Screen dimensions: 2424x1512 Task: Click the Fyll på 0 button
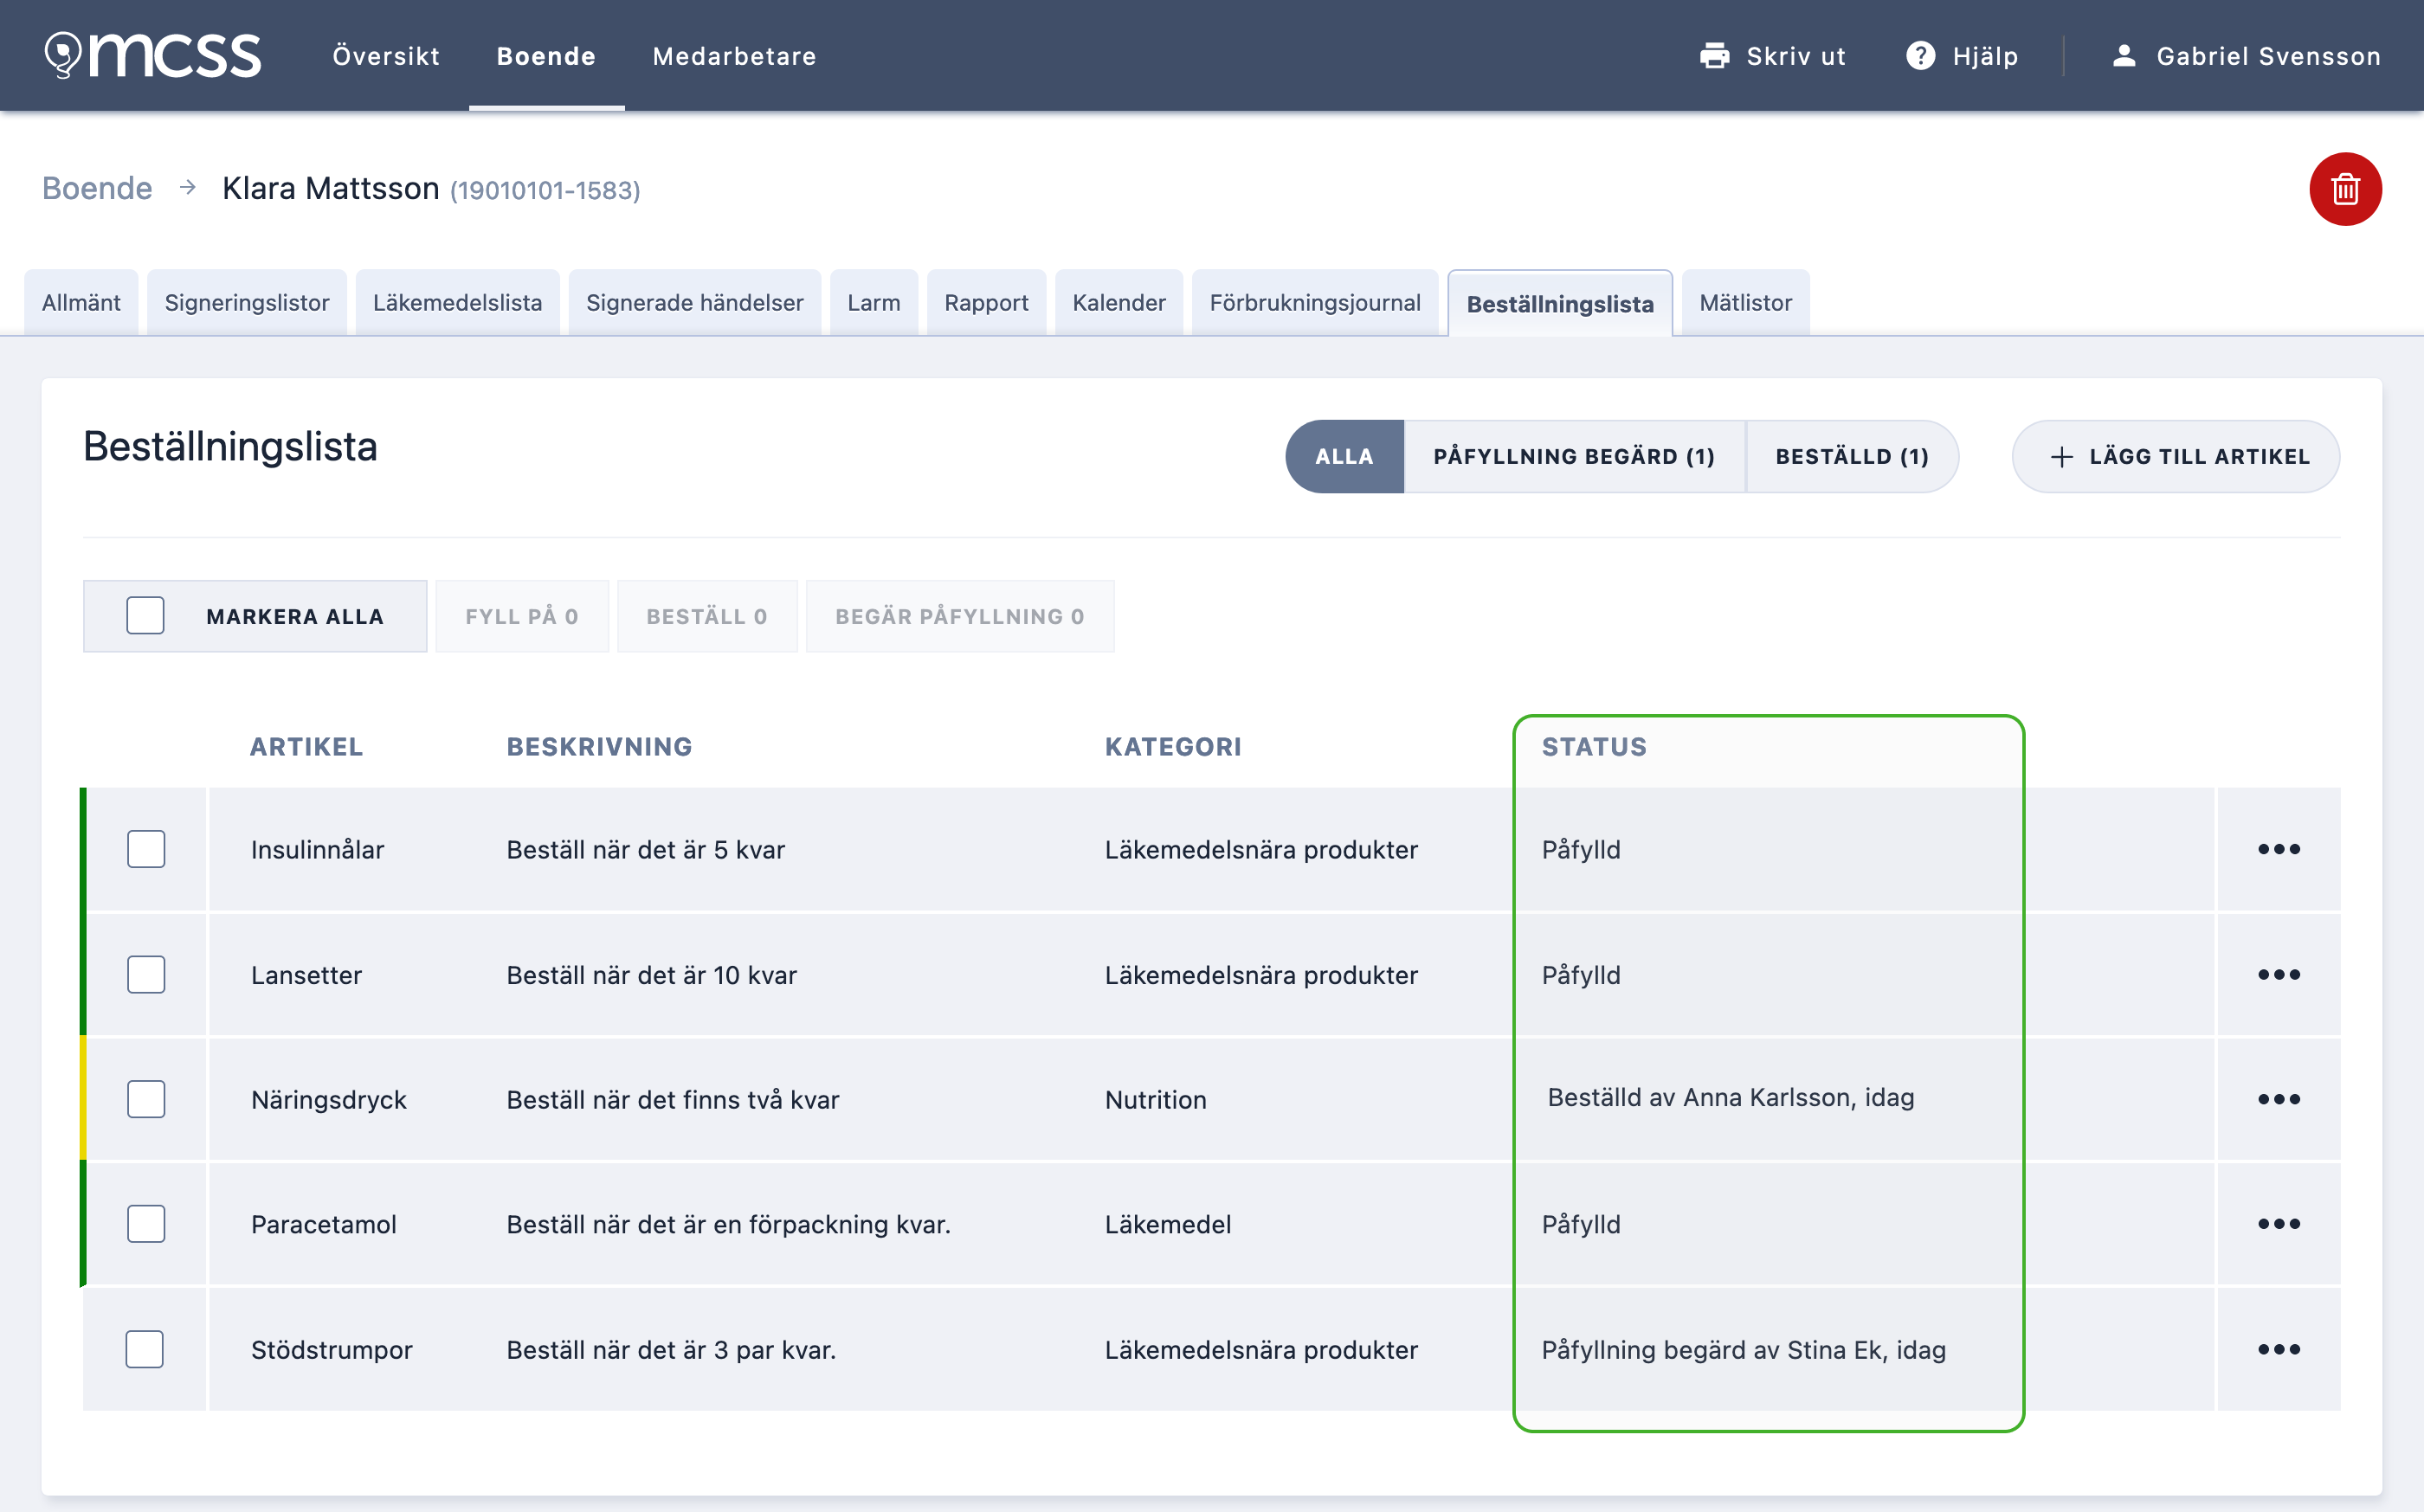pos(522,616)
